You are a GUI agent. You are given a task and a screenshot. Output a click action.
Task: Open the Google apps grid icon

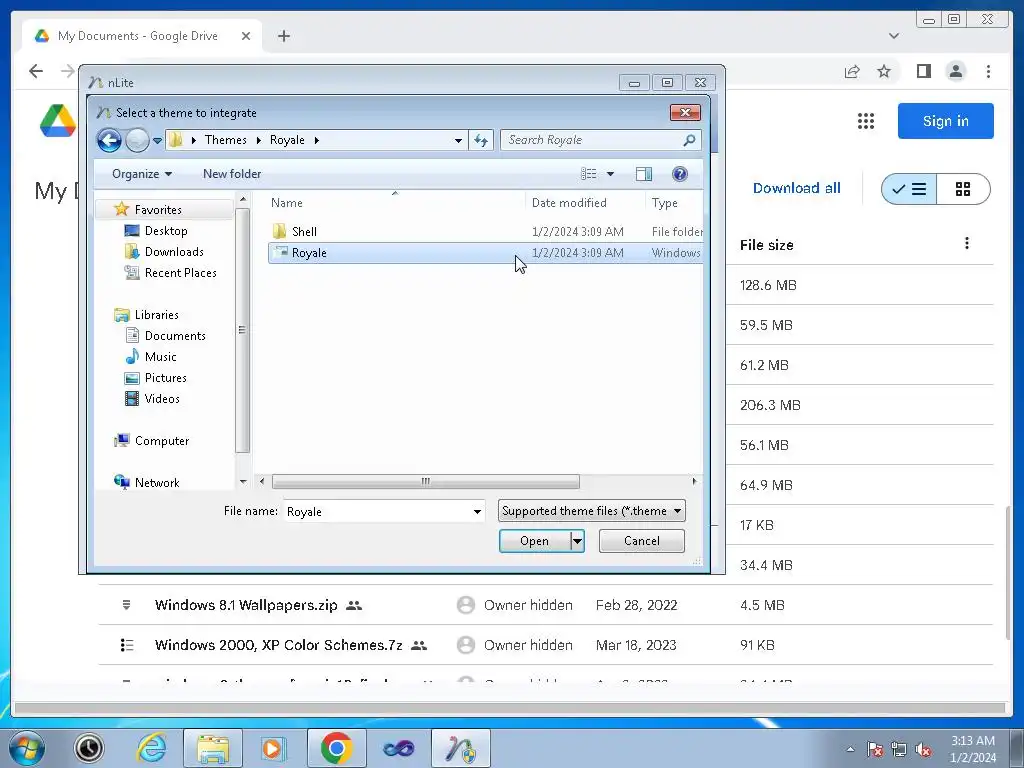coord(866,121)
